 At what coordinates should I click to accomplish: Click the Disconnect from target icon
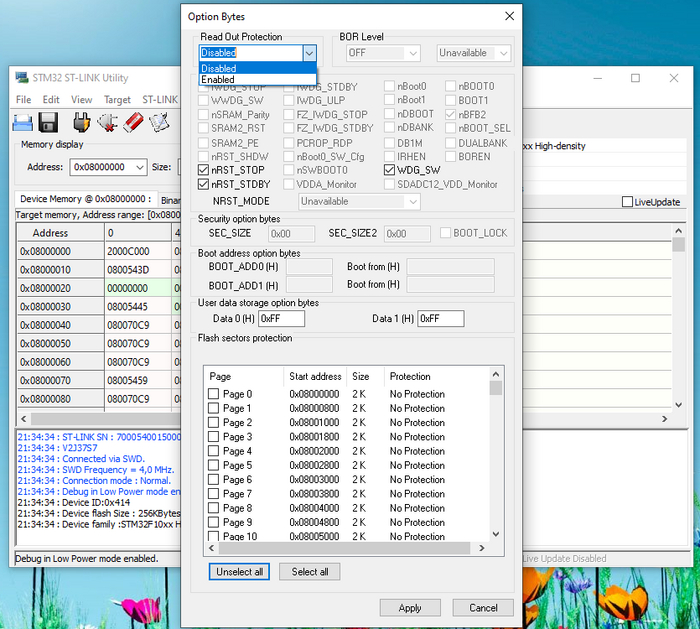(108, 122)
